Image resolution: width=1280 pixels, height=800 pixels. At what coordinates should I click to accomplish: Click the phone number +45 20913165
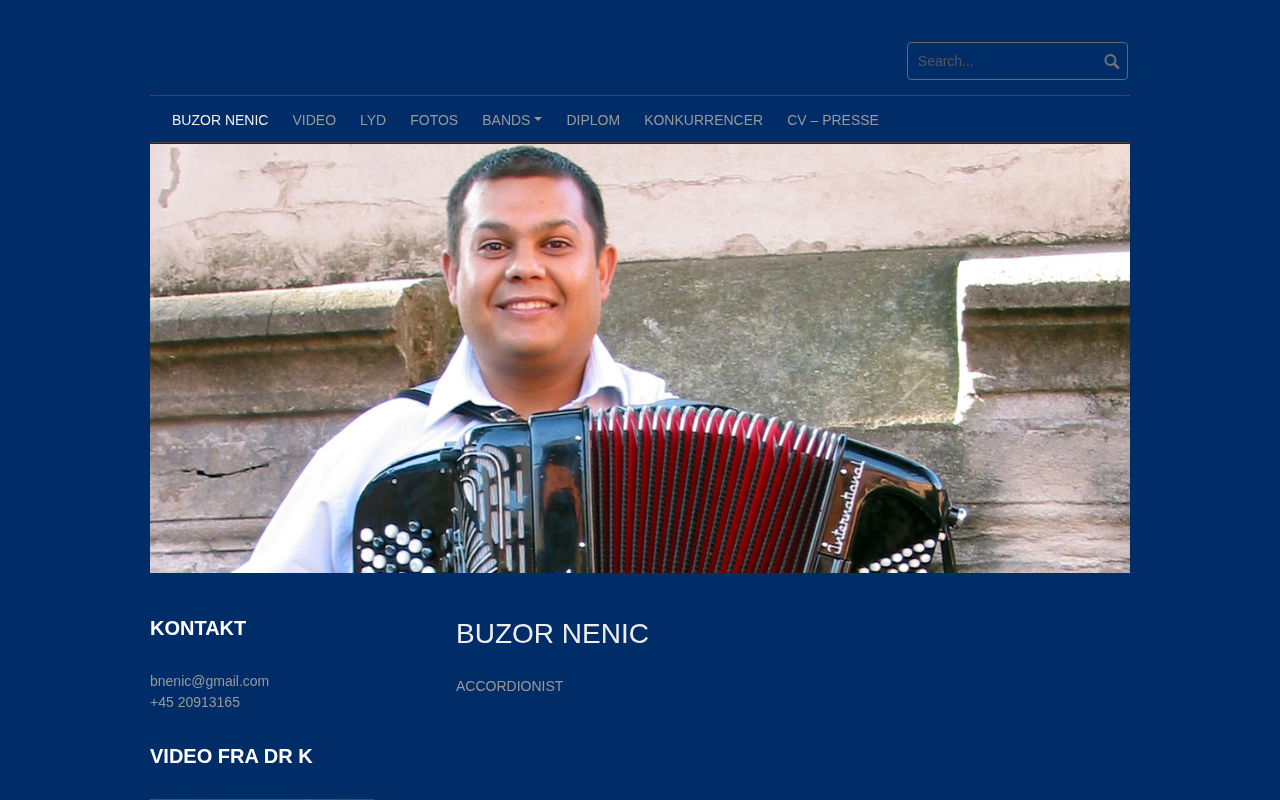tap(195, 702)
